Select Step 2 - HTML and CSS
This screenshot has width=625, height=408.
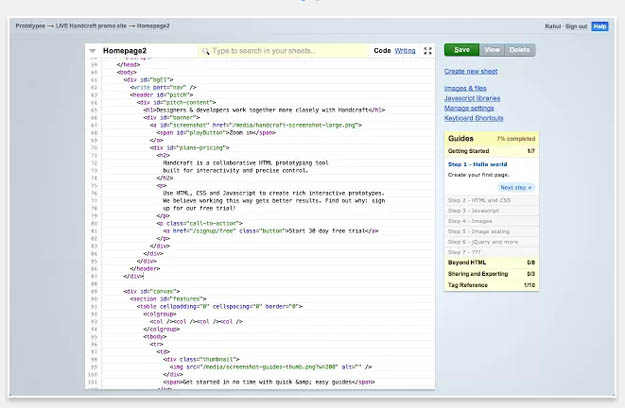coord(491,200)
